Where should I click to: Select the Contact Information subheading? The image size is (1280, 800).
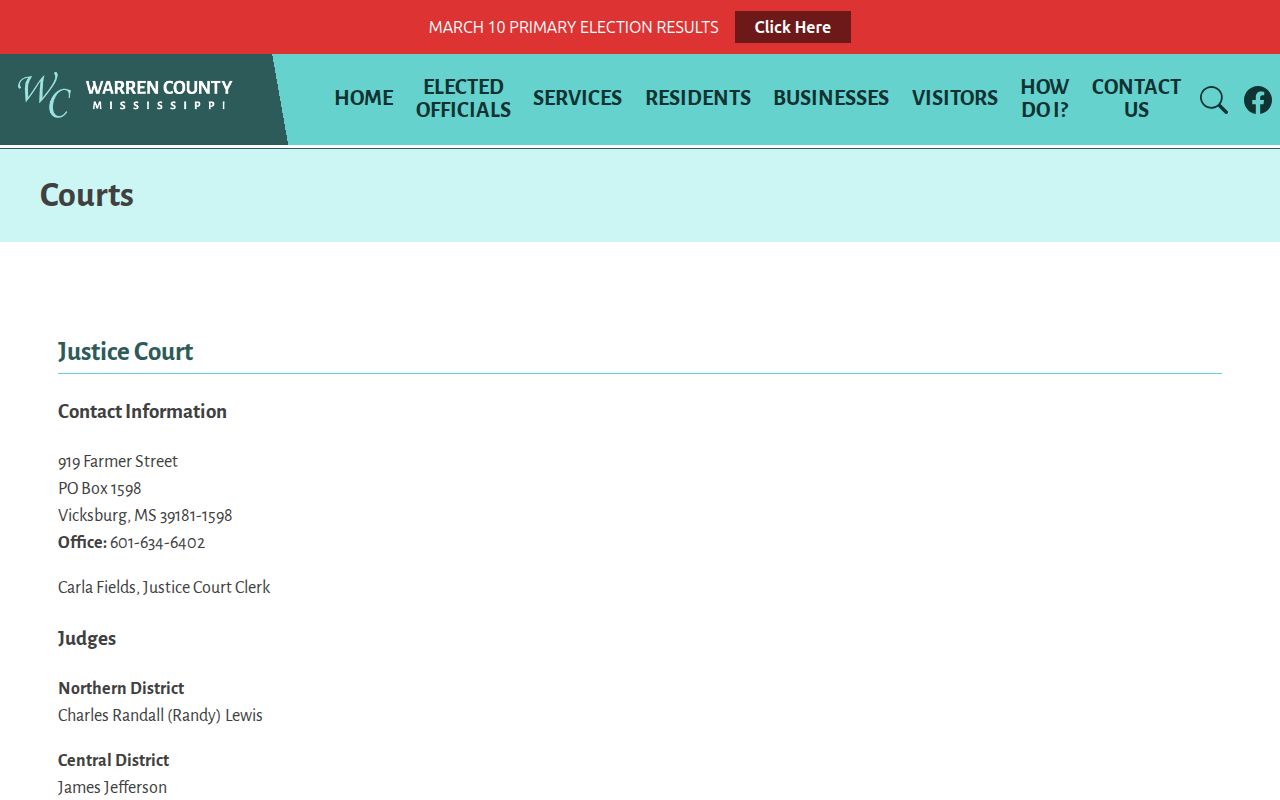pos(142,411)
